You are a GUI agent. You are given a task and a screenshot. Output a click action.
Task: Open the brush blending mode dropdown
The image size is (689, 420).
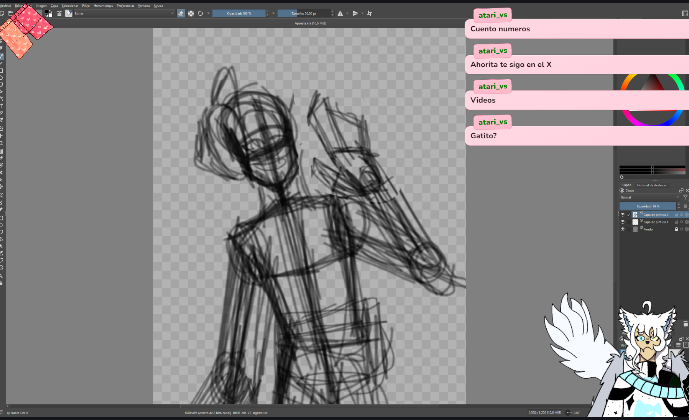(124, 14)
